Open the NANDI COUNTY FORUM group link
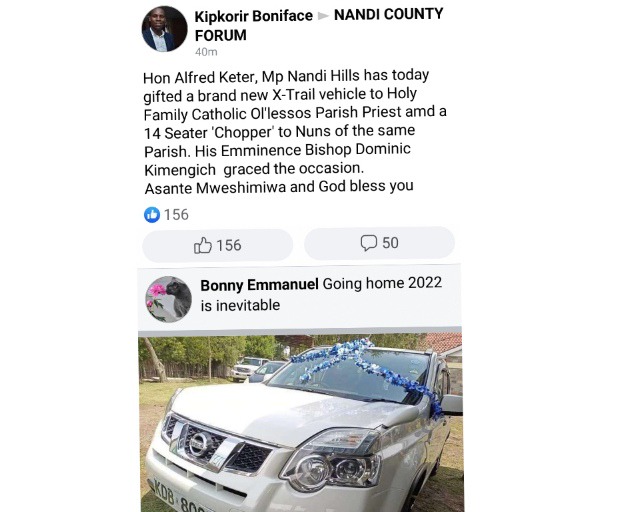 [x=319, y=25]
